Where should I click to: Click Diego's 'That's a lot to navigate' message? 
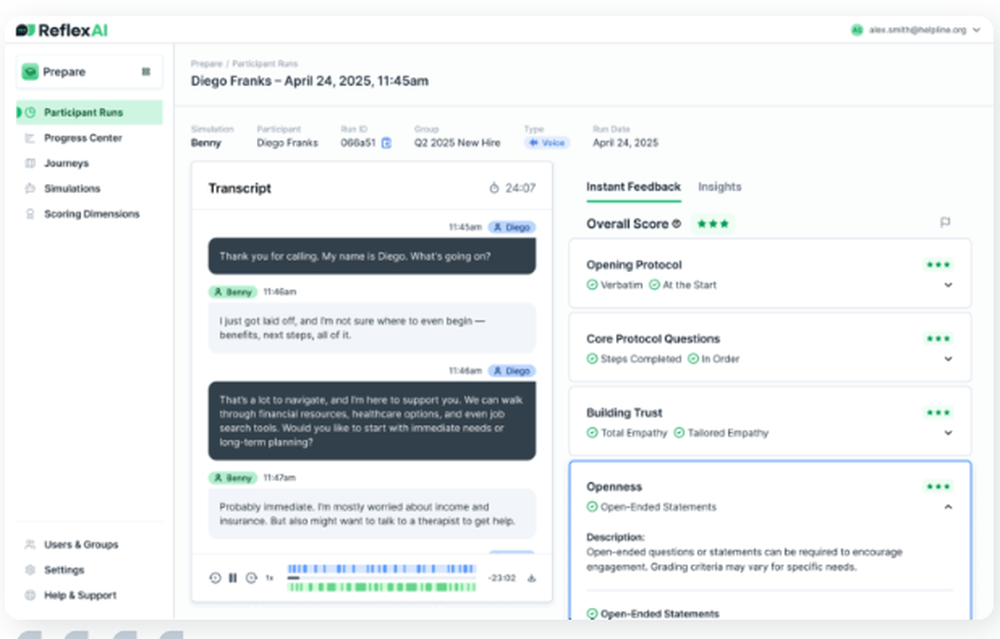pyautogui.click(x=372, y=421)
